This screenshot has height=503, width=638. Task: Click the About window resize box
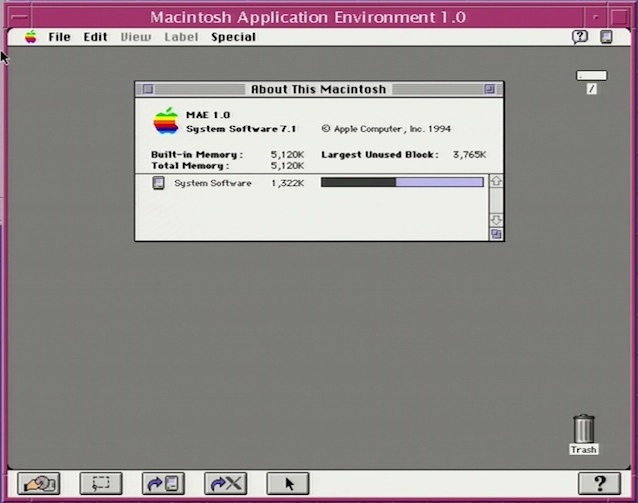[x=496, y=234]
